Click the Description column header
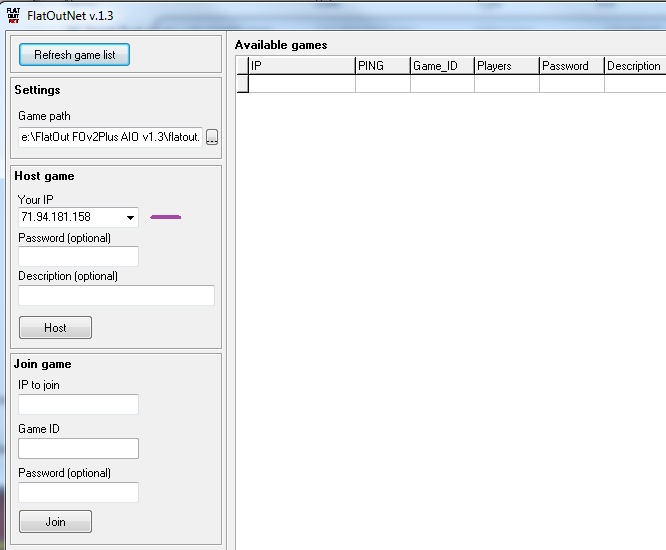Screen dimensions: 666x550 pyautogui.click(x=635, y=65)
